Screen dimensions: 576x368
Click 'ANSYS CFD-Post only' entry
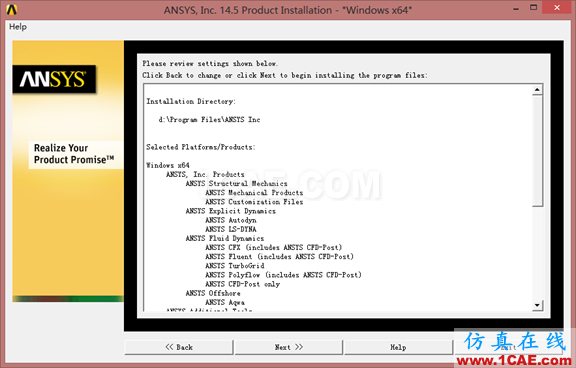242,284
